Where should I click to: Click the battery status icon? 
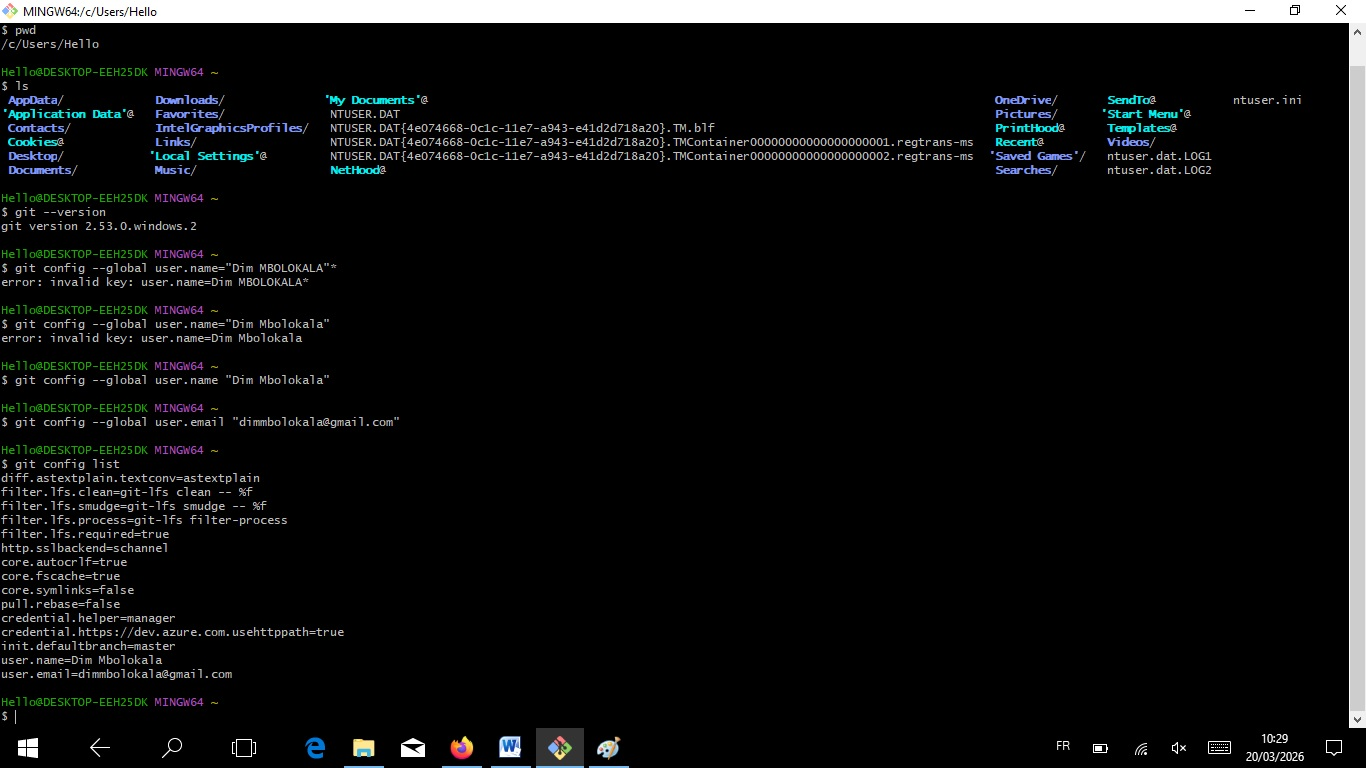pos(1100,748)
